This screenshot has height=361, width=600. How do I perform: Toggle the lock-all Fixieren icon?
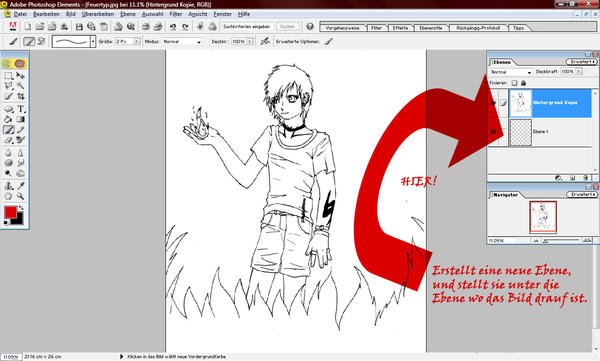click(523, 83)
